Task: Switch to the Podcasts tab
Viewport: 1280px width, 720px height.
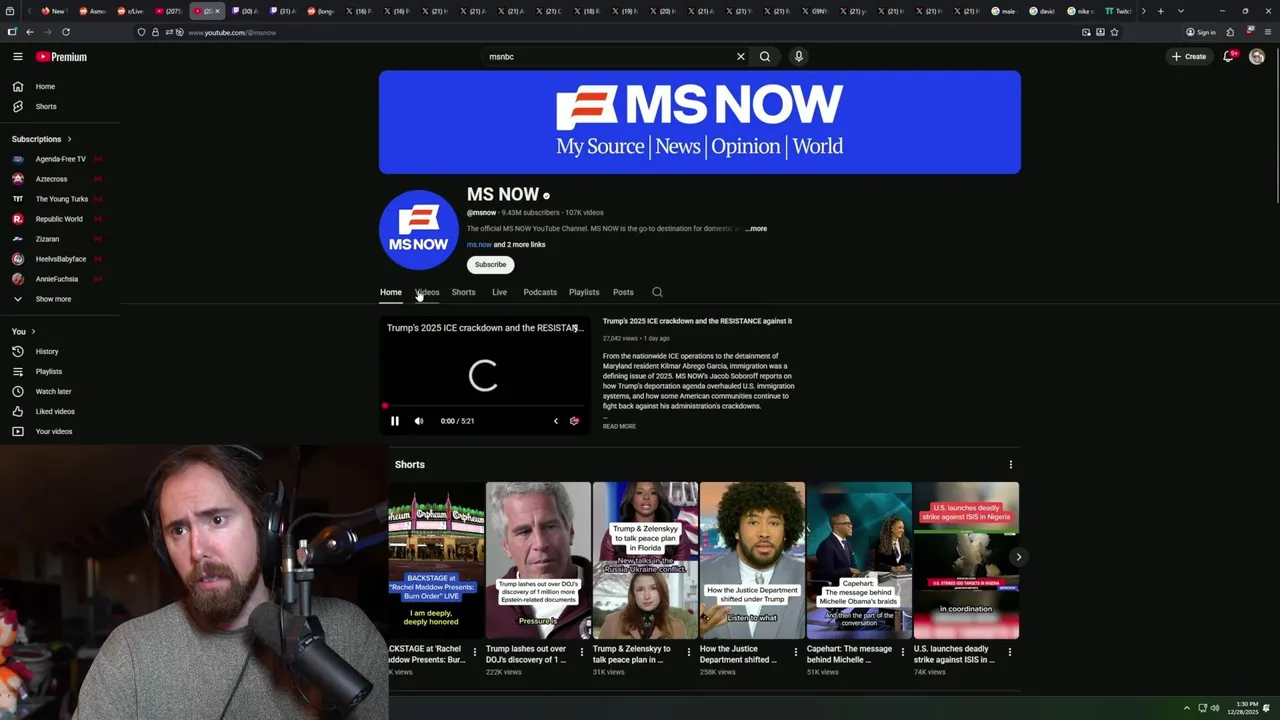Action: pos(540,292)
